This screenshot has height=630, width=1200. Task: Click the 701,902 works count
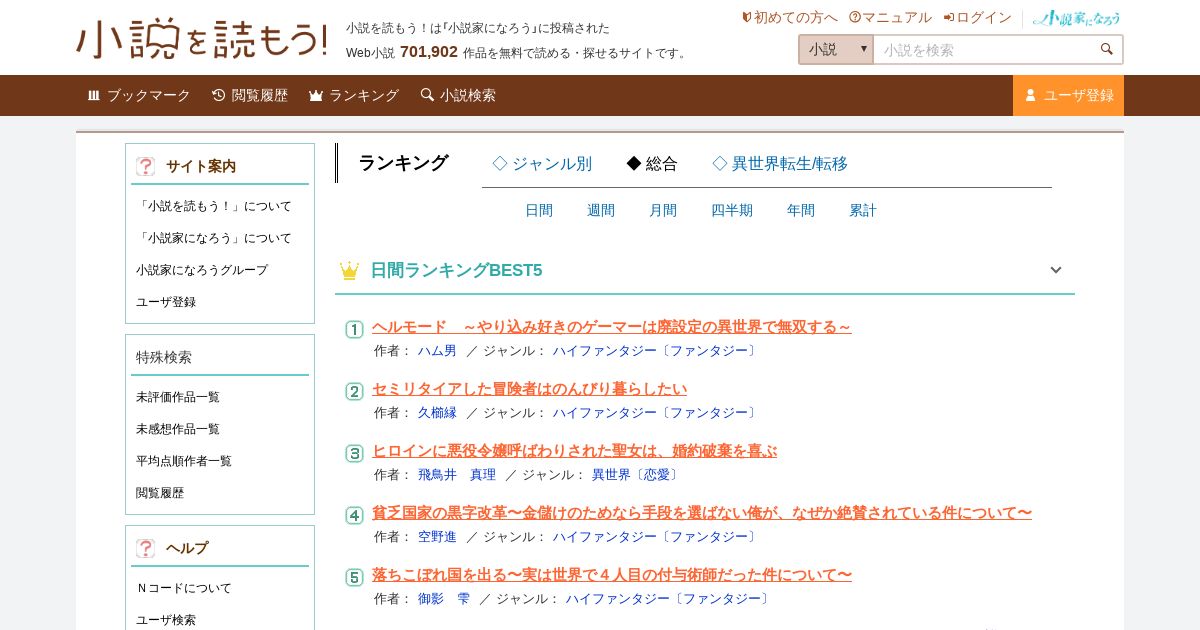(x=429, y=52)
